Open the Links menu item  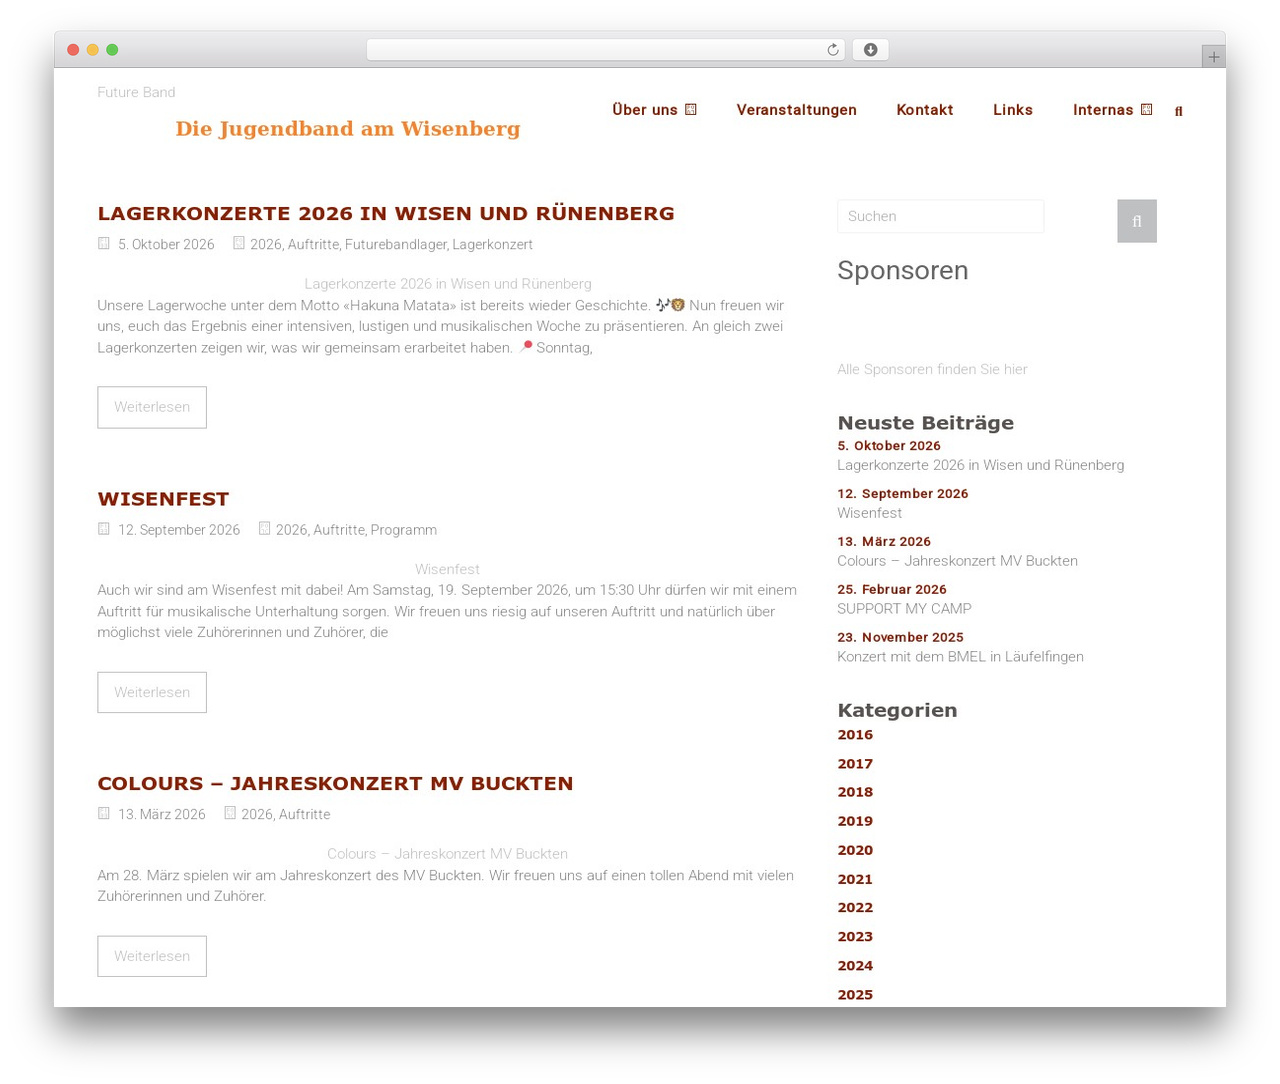(1012, 110)
